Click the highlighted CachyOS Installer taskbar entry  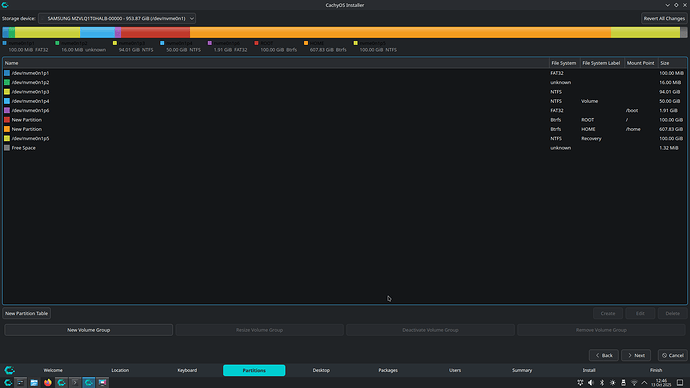[88, 382]
